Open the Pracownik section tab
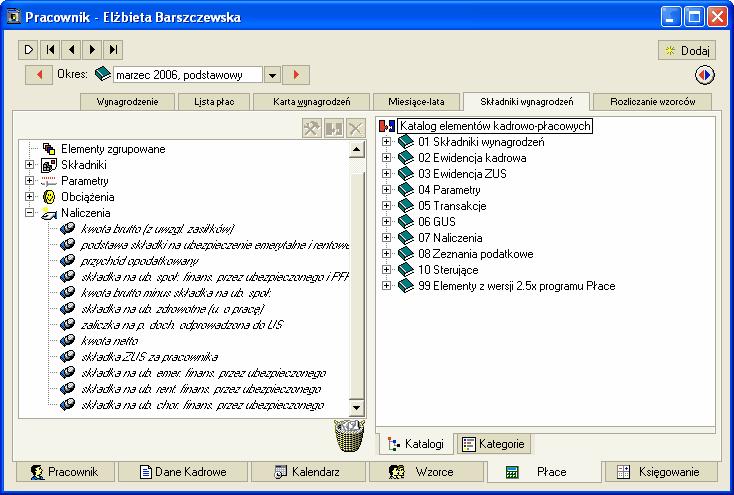This screenshot has width=734, height=495. (65, 472)
